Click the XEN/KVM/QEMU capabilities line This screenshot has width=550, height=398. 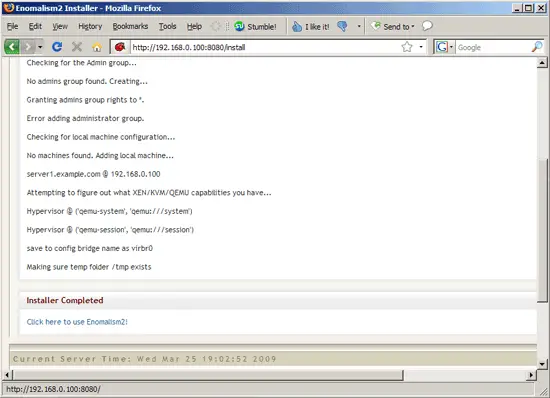[x=149, y=193]
